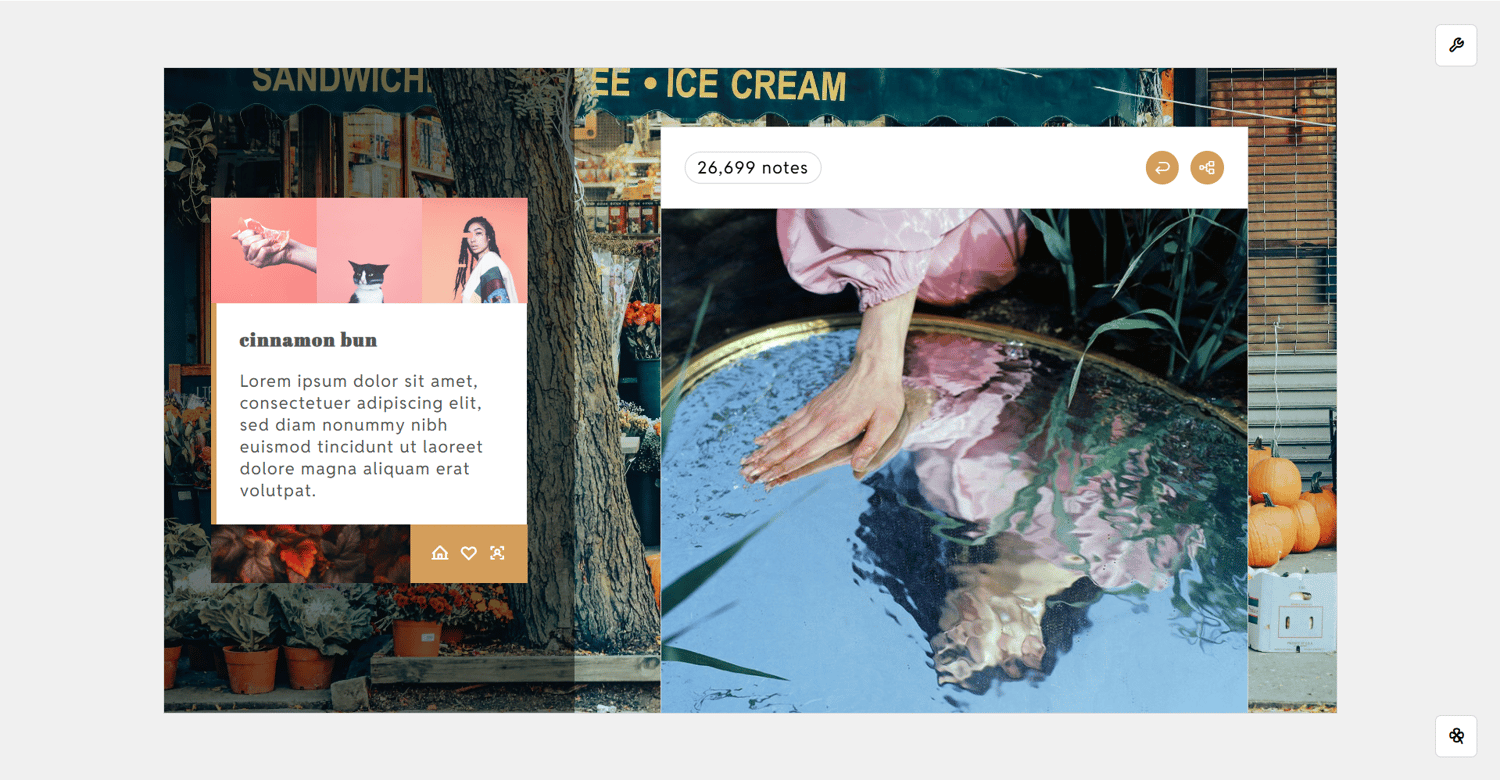1500x780 pixels.
Task: Click the white post header bar
Action: click(x=954, y=168)
